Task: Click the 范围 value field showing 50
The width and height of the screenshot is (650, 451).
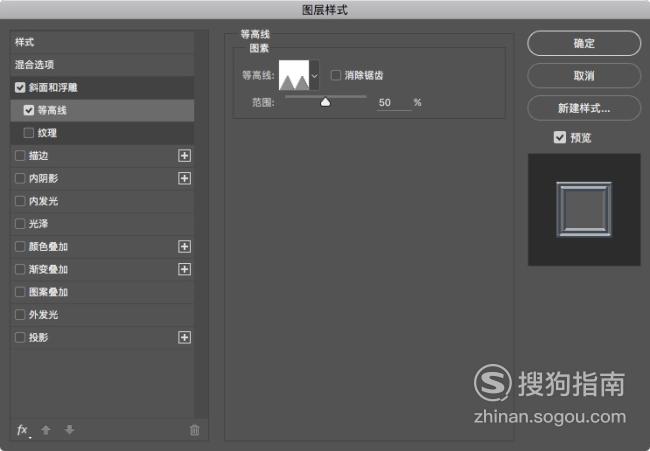Action: [x=394, y=103]
